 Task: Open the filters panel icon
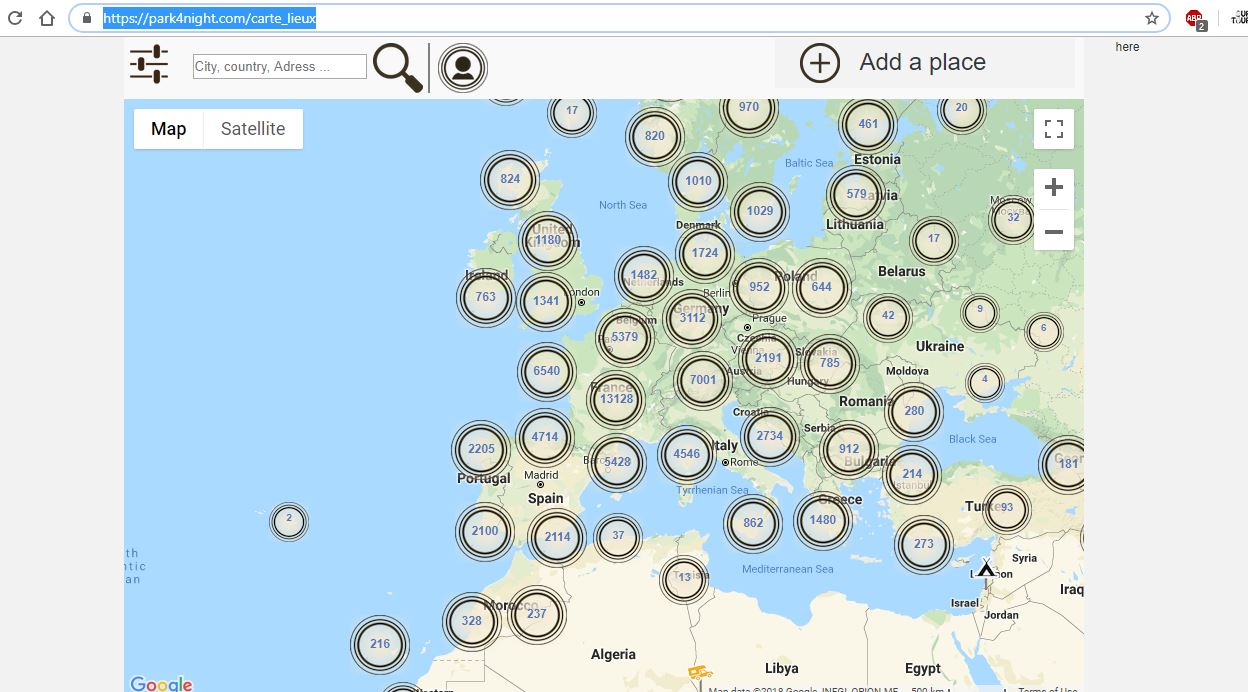coord(147,63)
